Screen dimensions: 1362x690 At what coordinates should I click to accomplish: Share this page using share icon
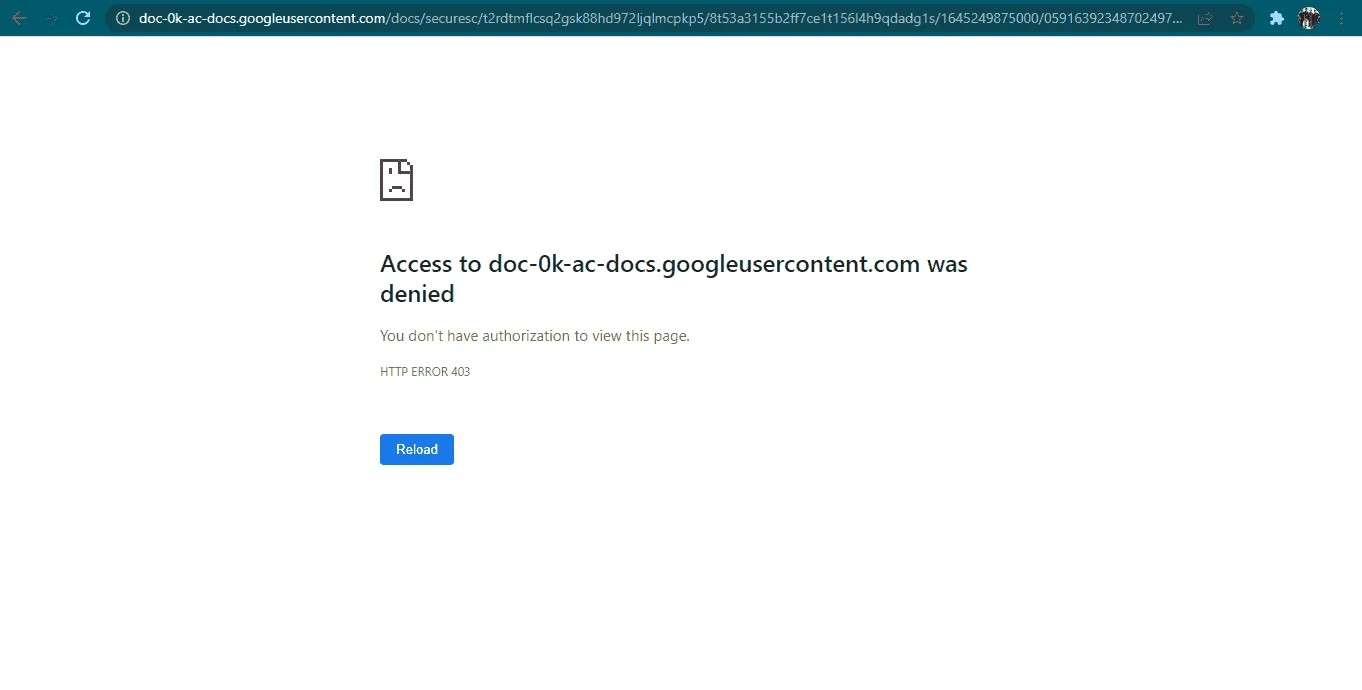1205,18
